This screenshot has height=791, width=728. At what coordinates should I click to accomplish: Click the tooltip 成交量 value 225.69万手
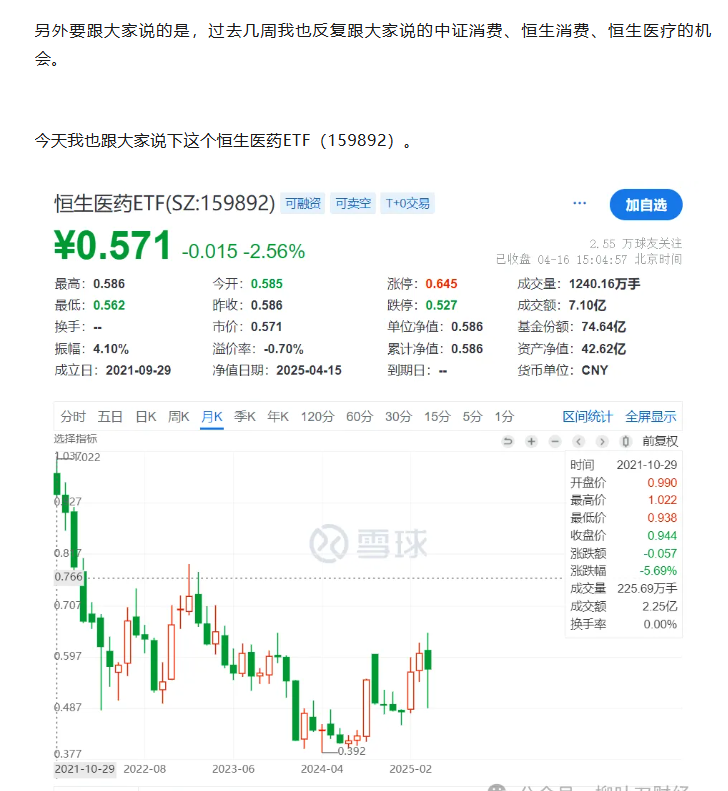point(647,589)
